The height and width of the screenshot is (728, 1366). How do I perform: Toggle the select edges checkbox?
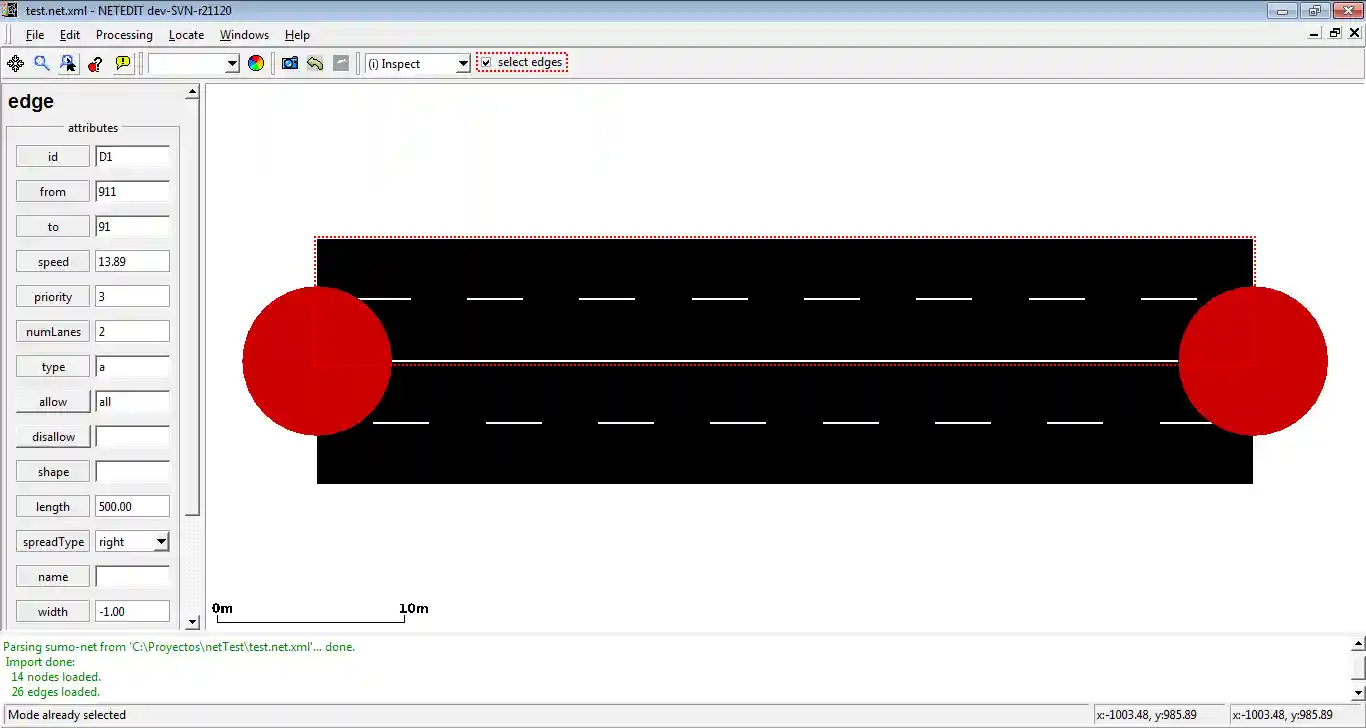[x=486, y=63]
